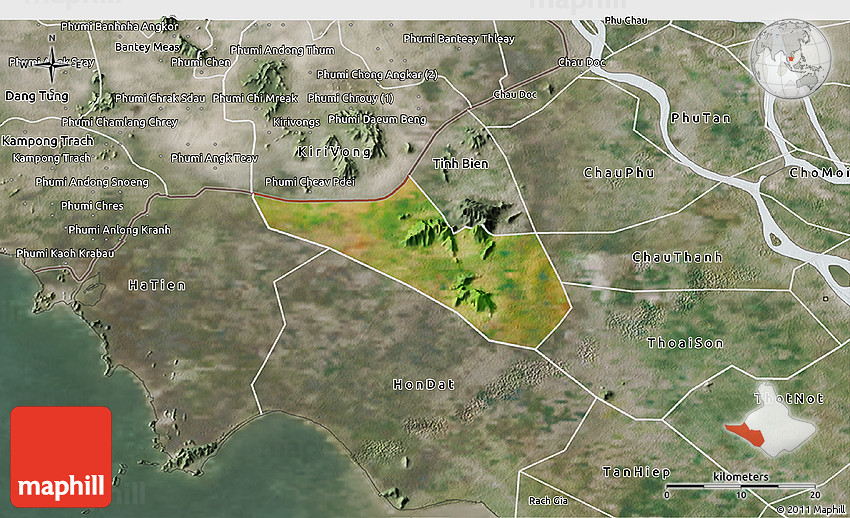The height and width of the screenshot is (518, 850).
Task: Click the globe locator icon
Action: click(791, 57)
